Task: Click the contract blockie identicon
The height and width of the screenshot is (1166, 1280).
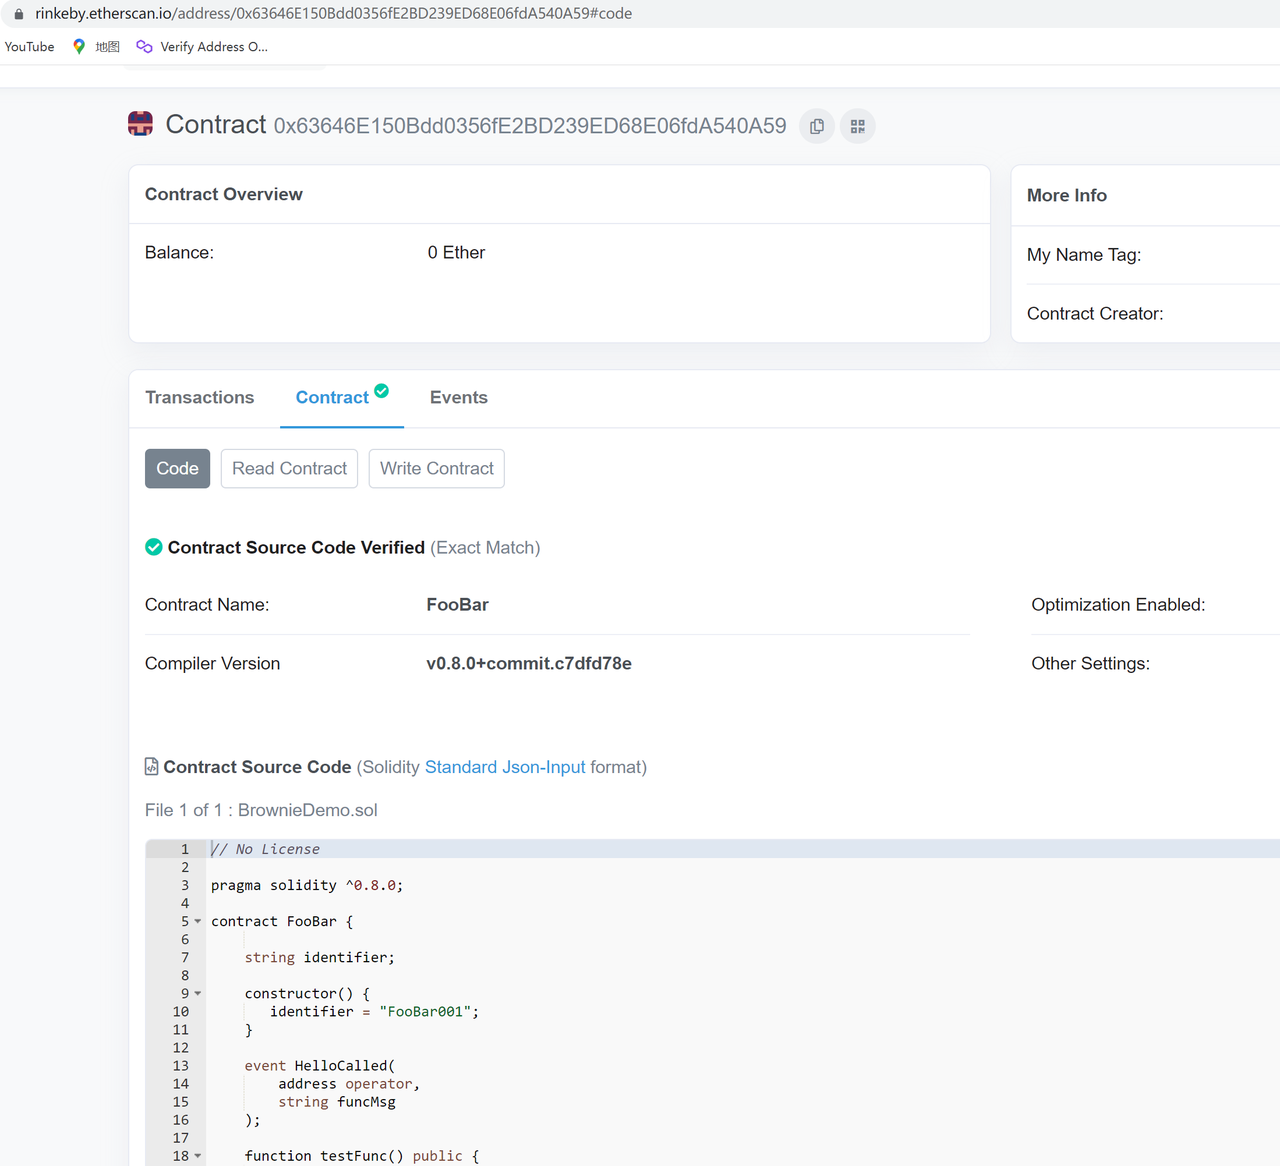Action: click(141, 124)
